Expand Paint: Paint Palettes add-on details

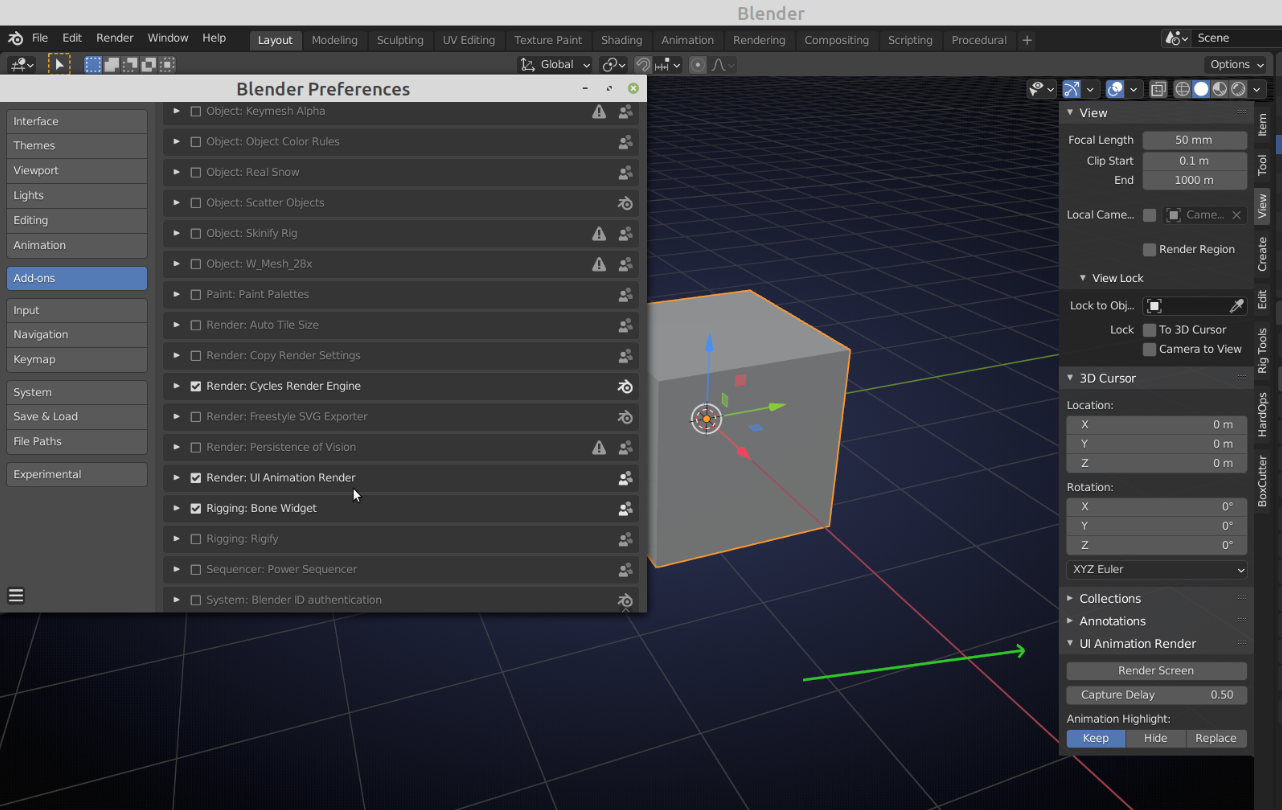point(177,294)
